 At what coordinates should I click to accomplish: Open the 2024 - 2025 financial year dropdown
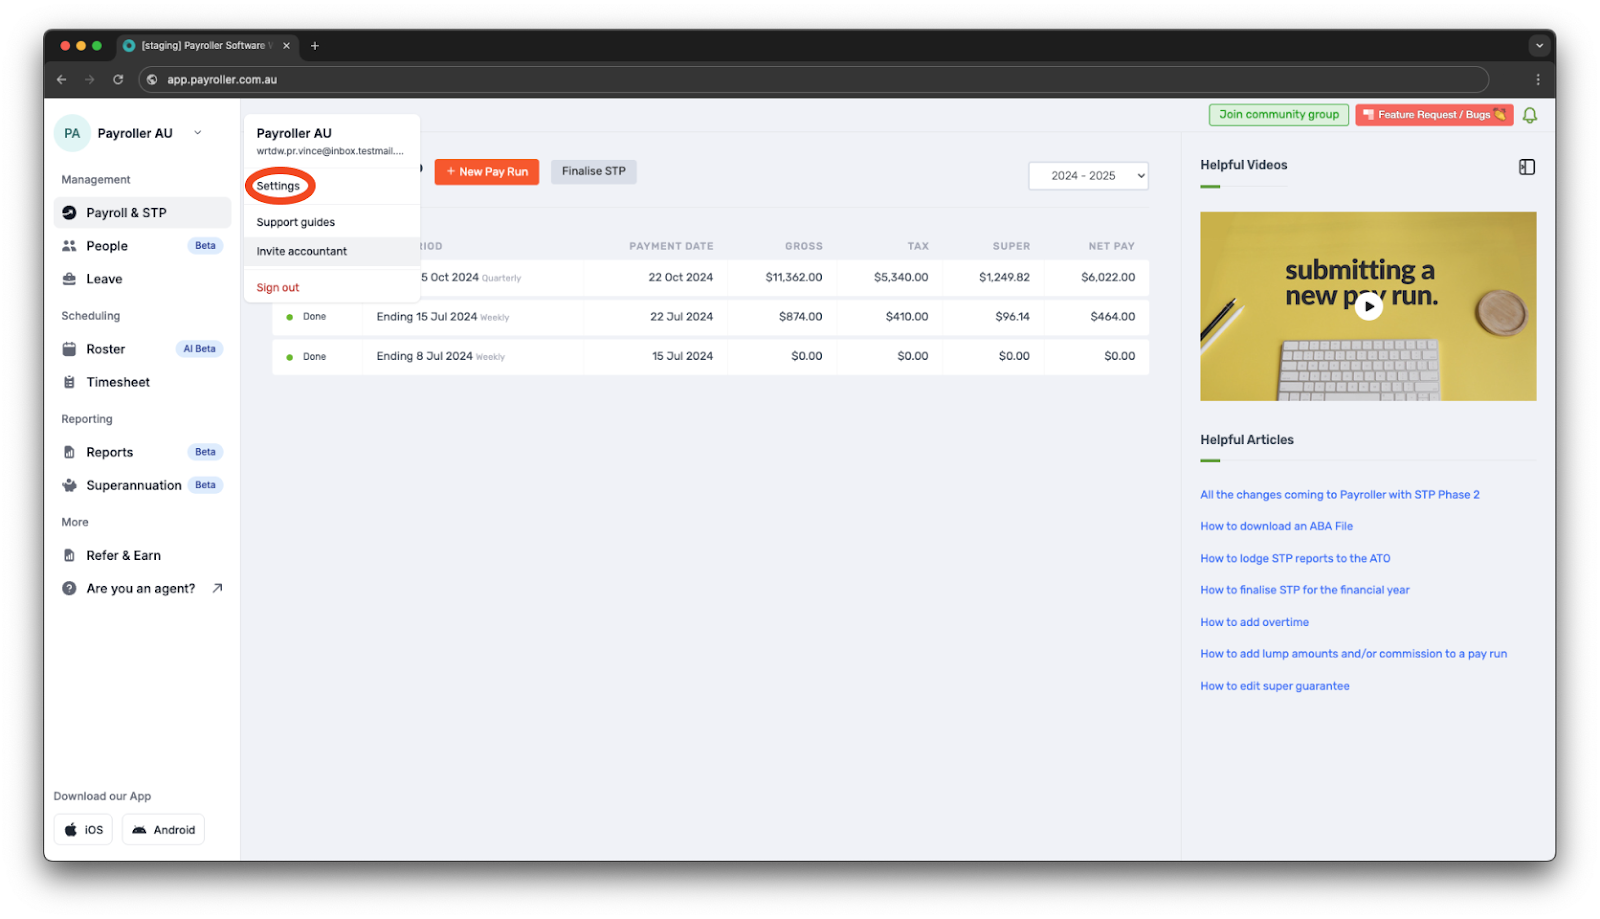pyautogui.click(x=1087, y=175)
